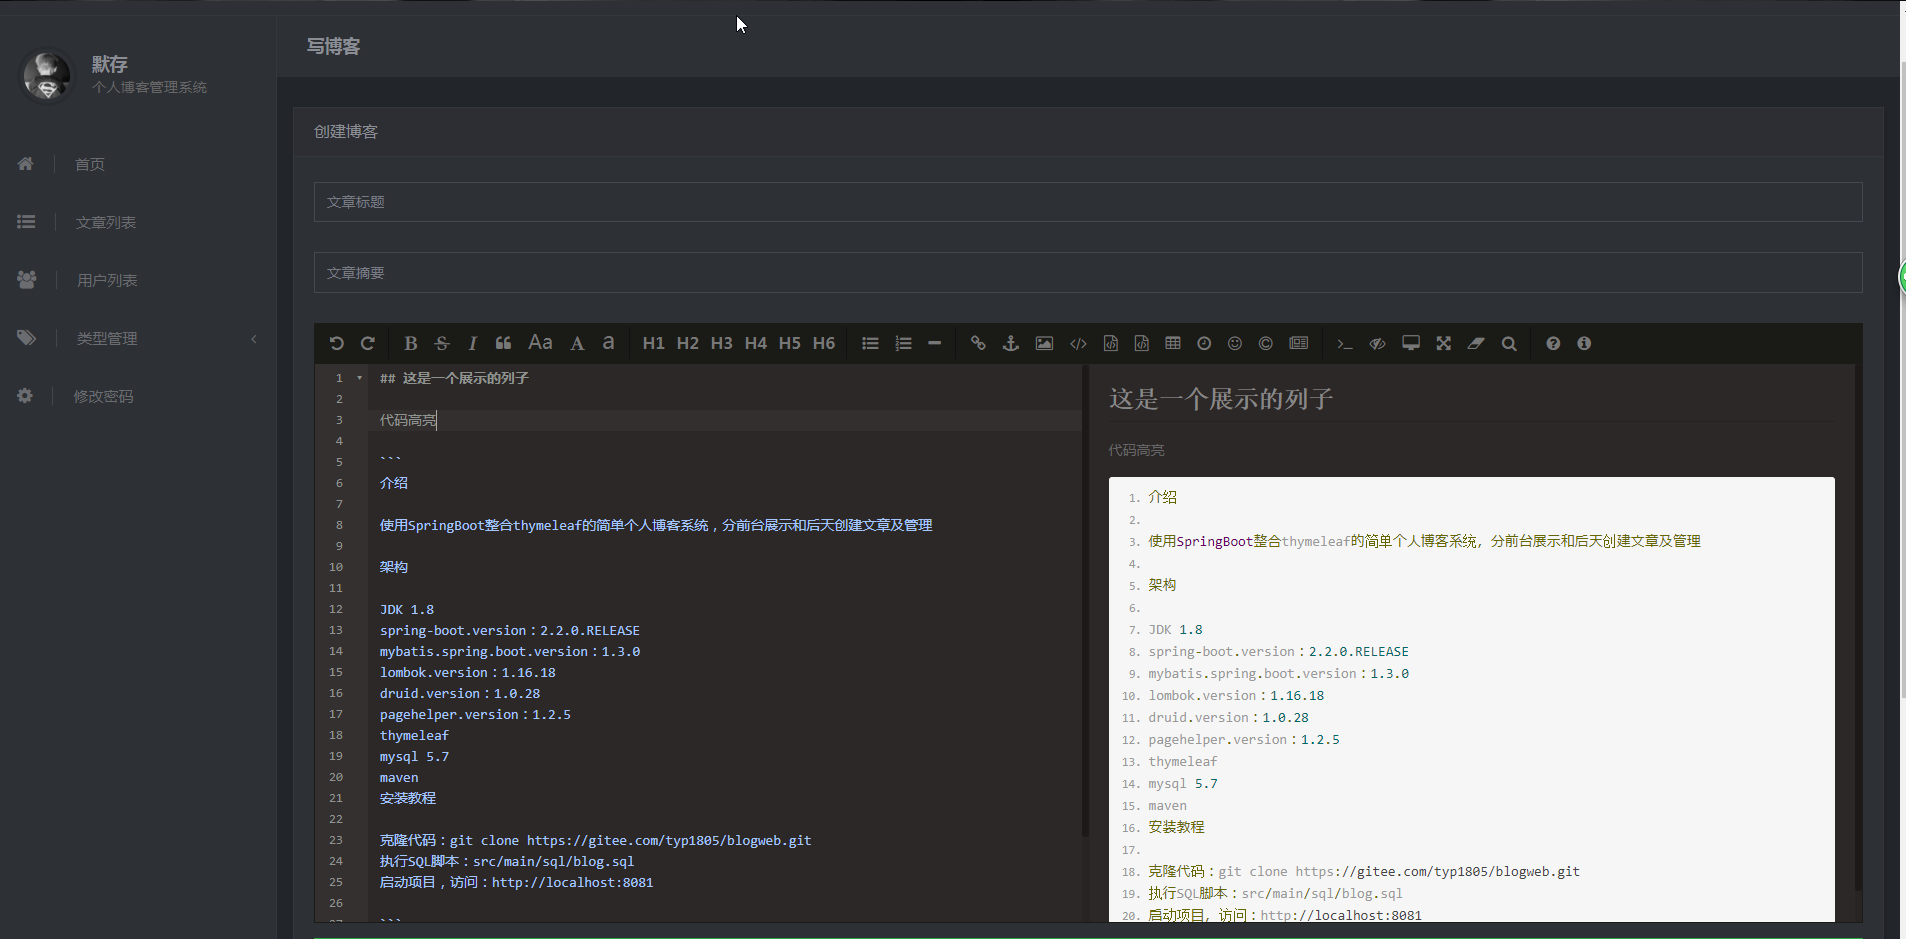Insert H6 heading
This screenshot has height=939, width=1906.
pyautogui.click(x=823, y=343)
